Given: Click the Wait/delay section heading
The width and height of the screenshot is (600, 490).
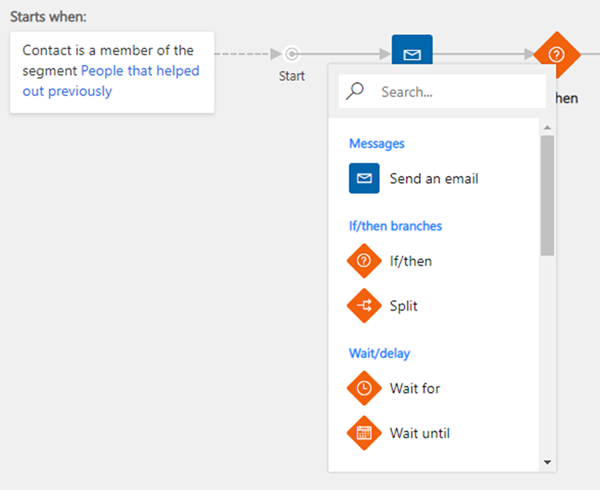Looking at the screenshot, I should point(379,353).
